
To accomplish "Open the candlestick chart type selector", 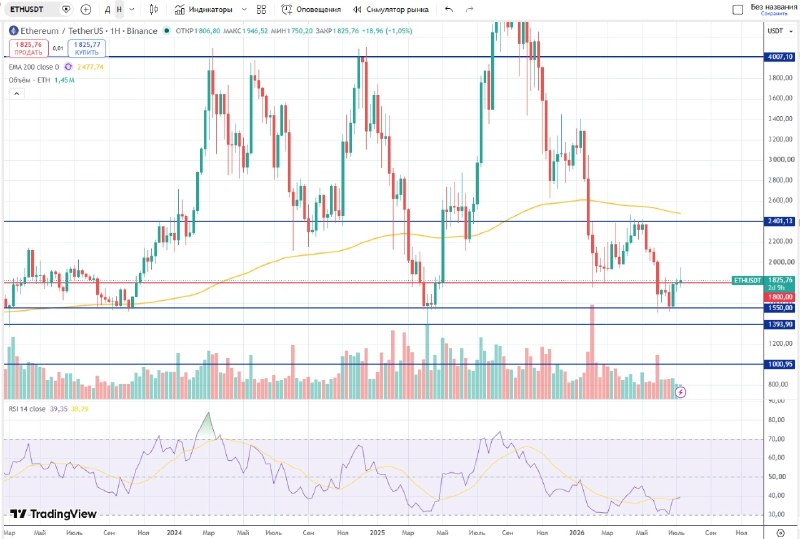I will click(x=154, y=9).
